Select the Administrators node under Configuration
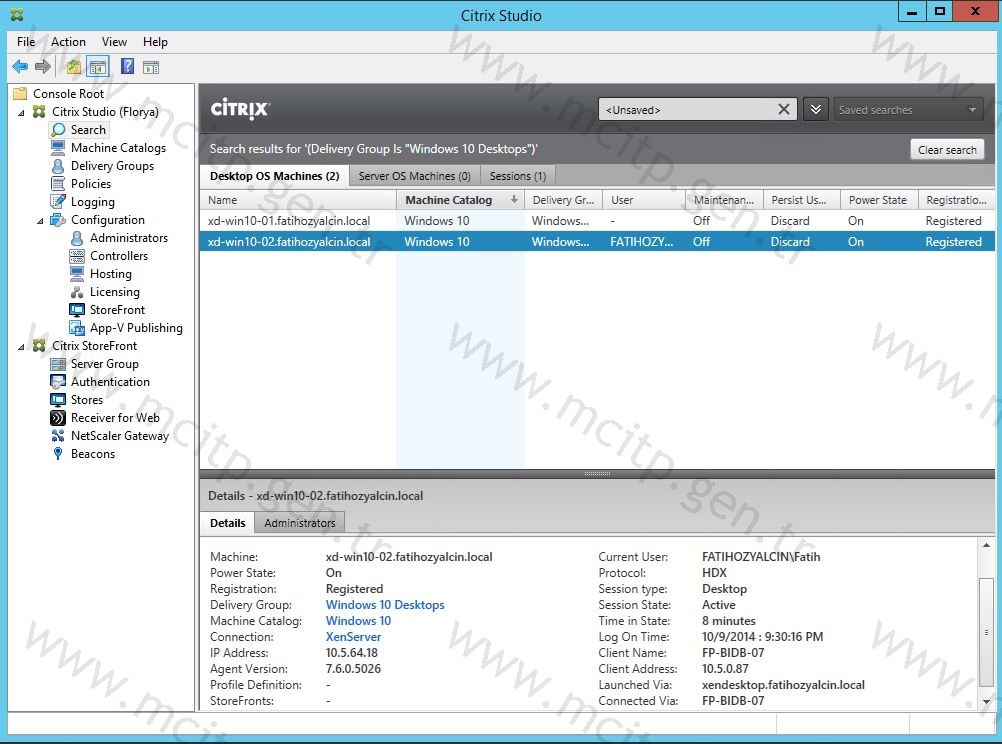This screenshot has height=744, width=1002. (129, 238)
